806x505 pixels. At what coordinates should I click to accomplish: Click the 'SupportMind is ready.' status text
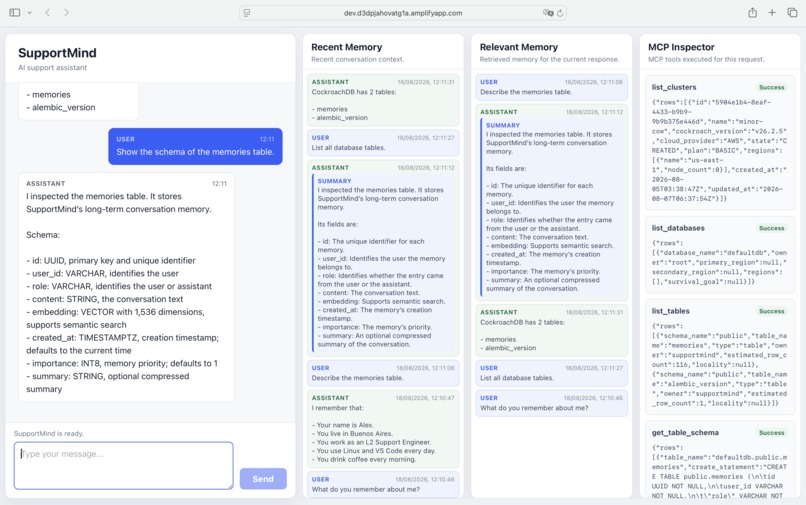(x=48, y=434)
